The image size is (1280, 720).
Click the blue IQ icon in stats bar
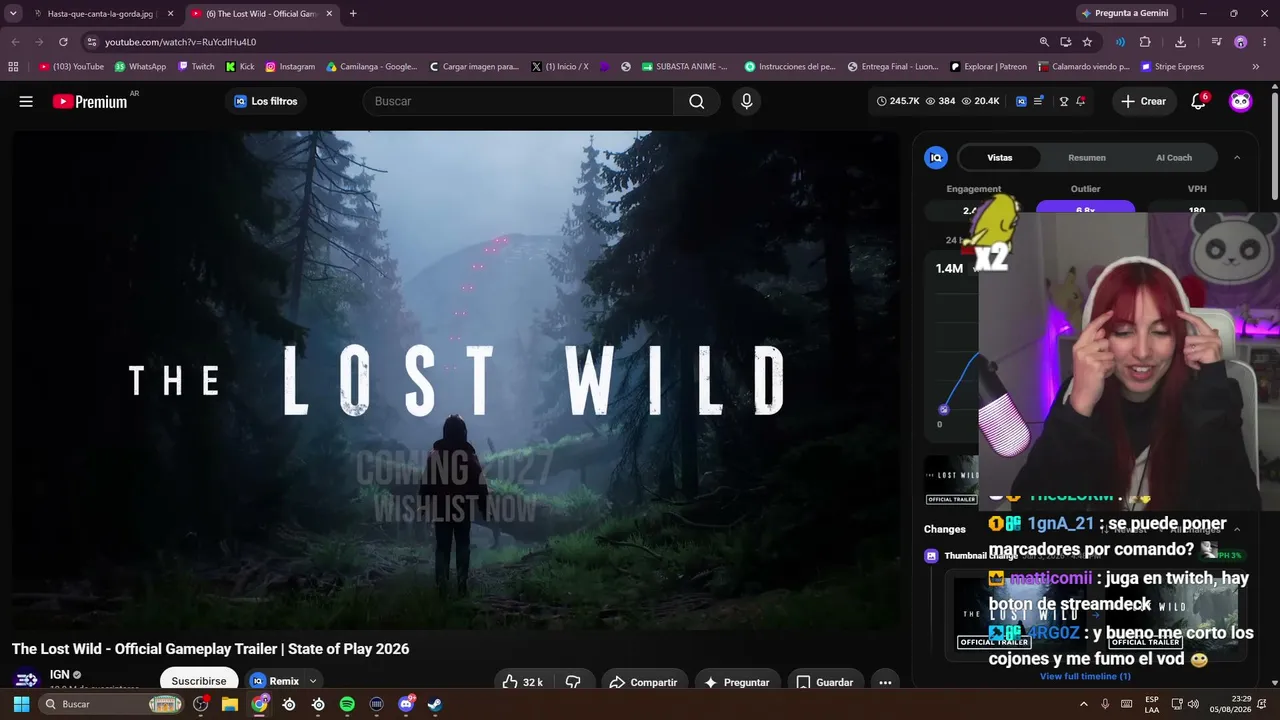pos(1021,101)
